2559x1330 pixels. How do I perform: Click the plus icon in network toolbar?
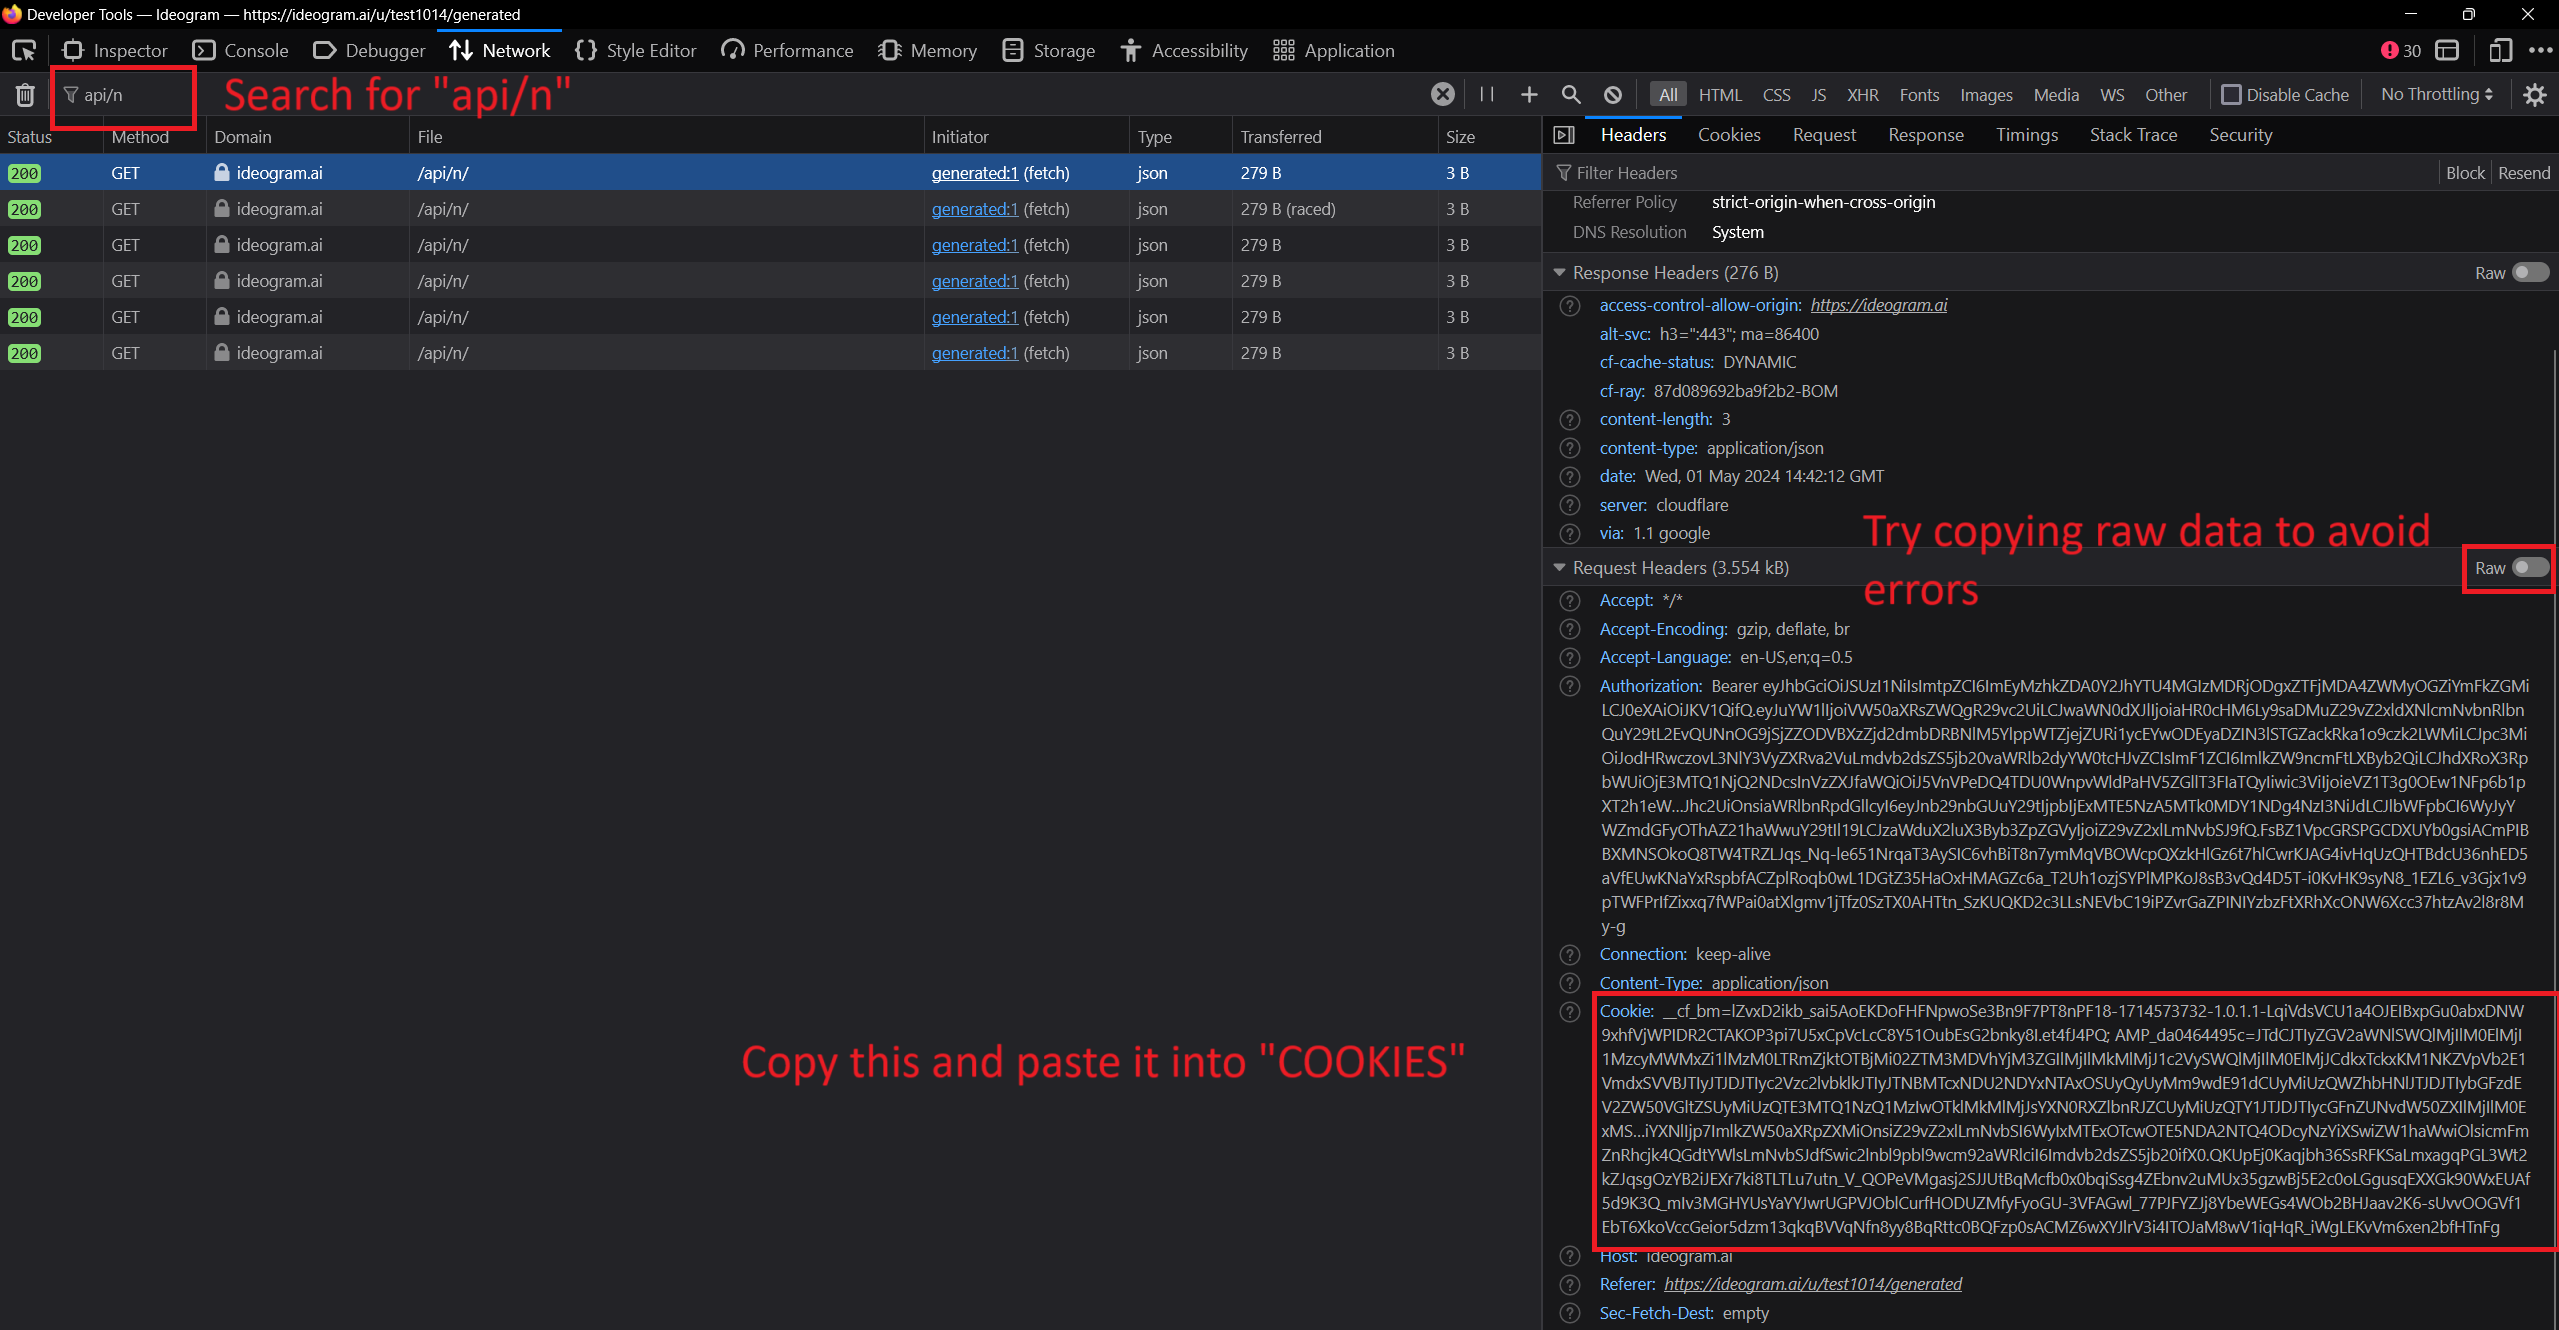[x=1529, y=94]
